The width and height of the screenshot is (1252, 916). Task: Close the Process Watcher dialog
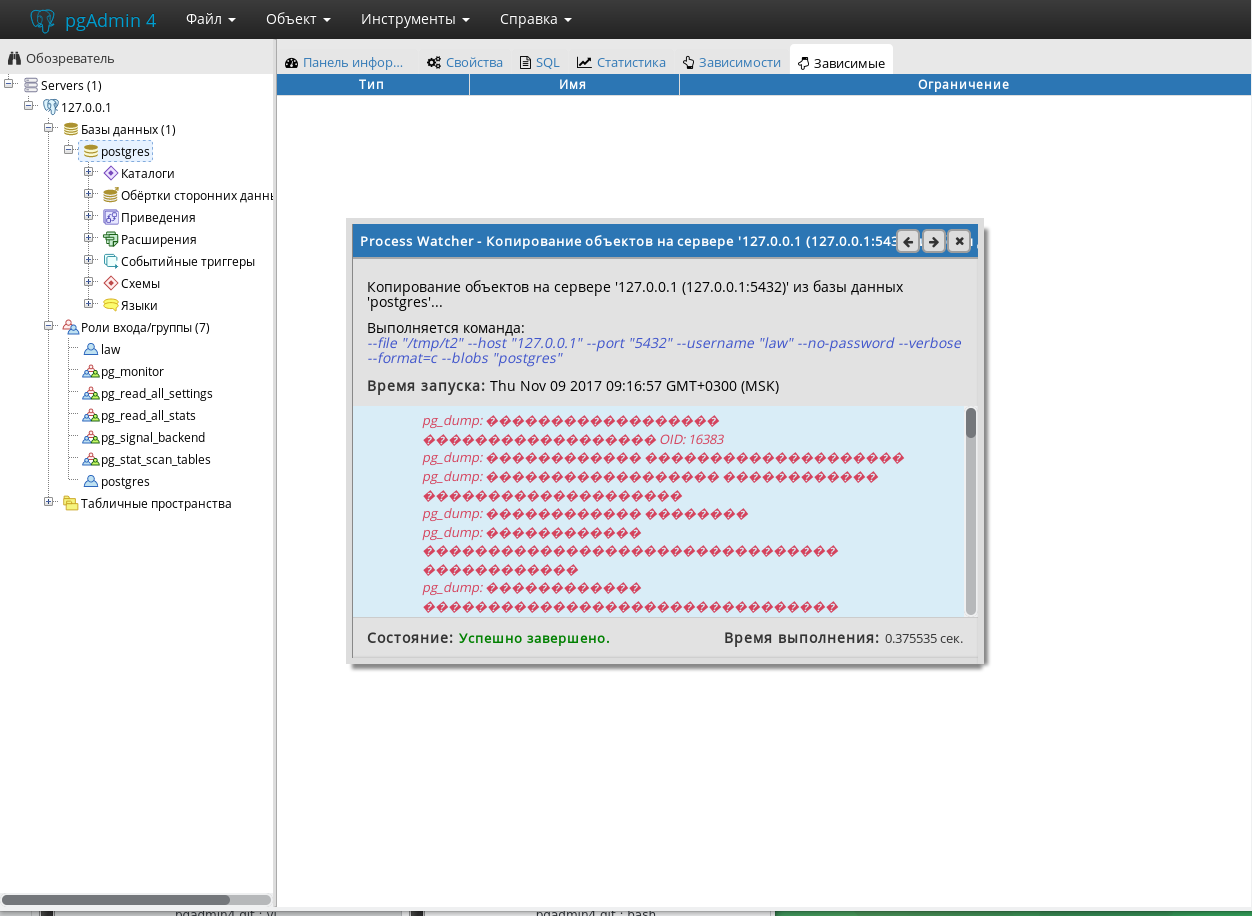959,241
